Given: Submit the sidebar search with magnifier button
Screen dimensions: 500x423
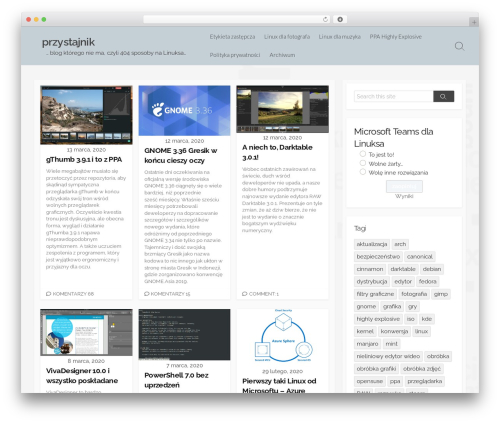Looking at the screenshot, I should click(x=443, y=96).
